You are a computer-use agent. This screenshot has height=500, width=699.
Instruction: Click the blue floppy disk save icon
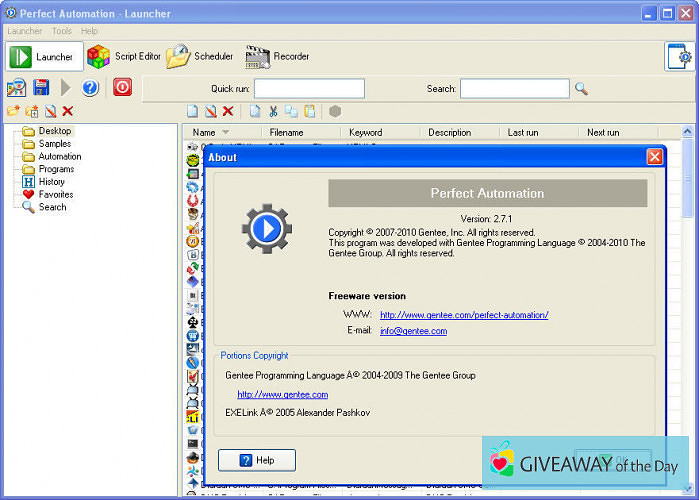[x=41, y=88]
